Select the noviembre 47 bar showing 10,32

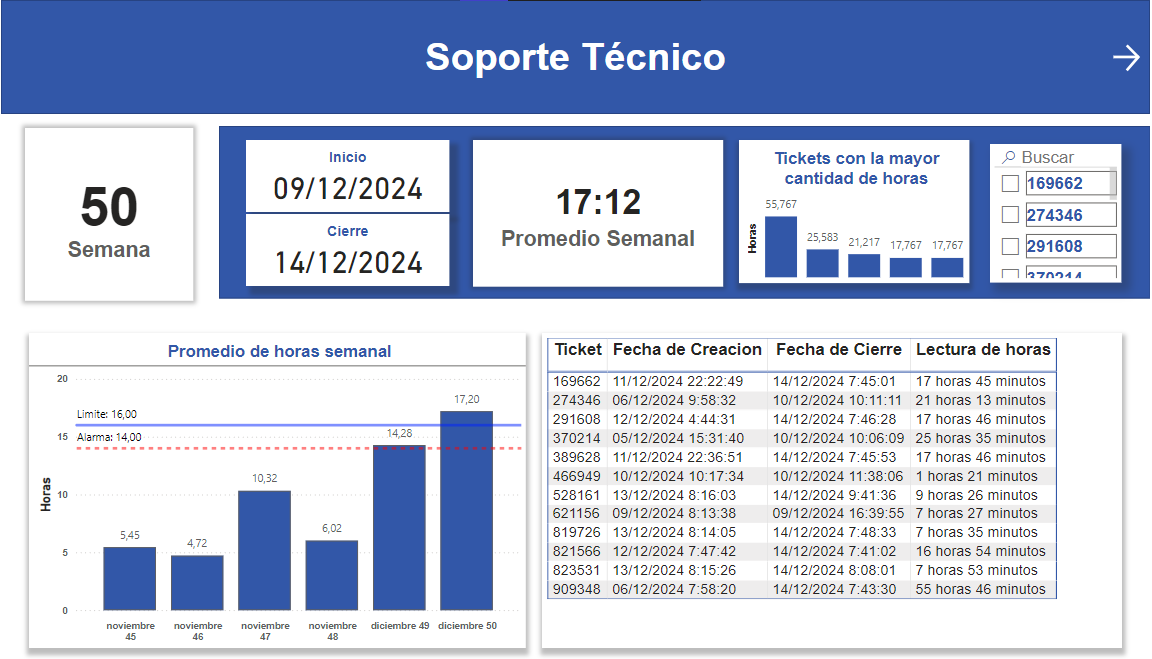(x=264, y=550)
